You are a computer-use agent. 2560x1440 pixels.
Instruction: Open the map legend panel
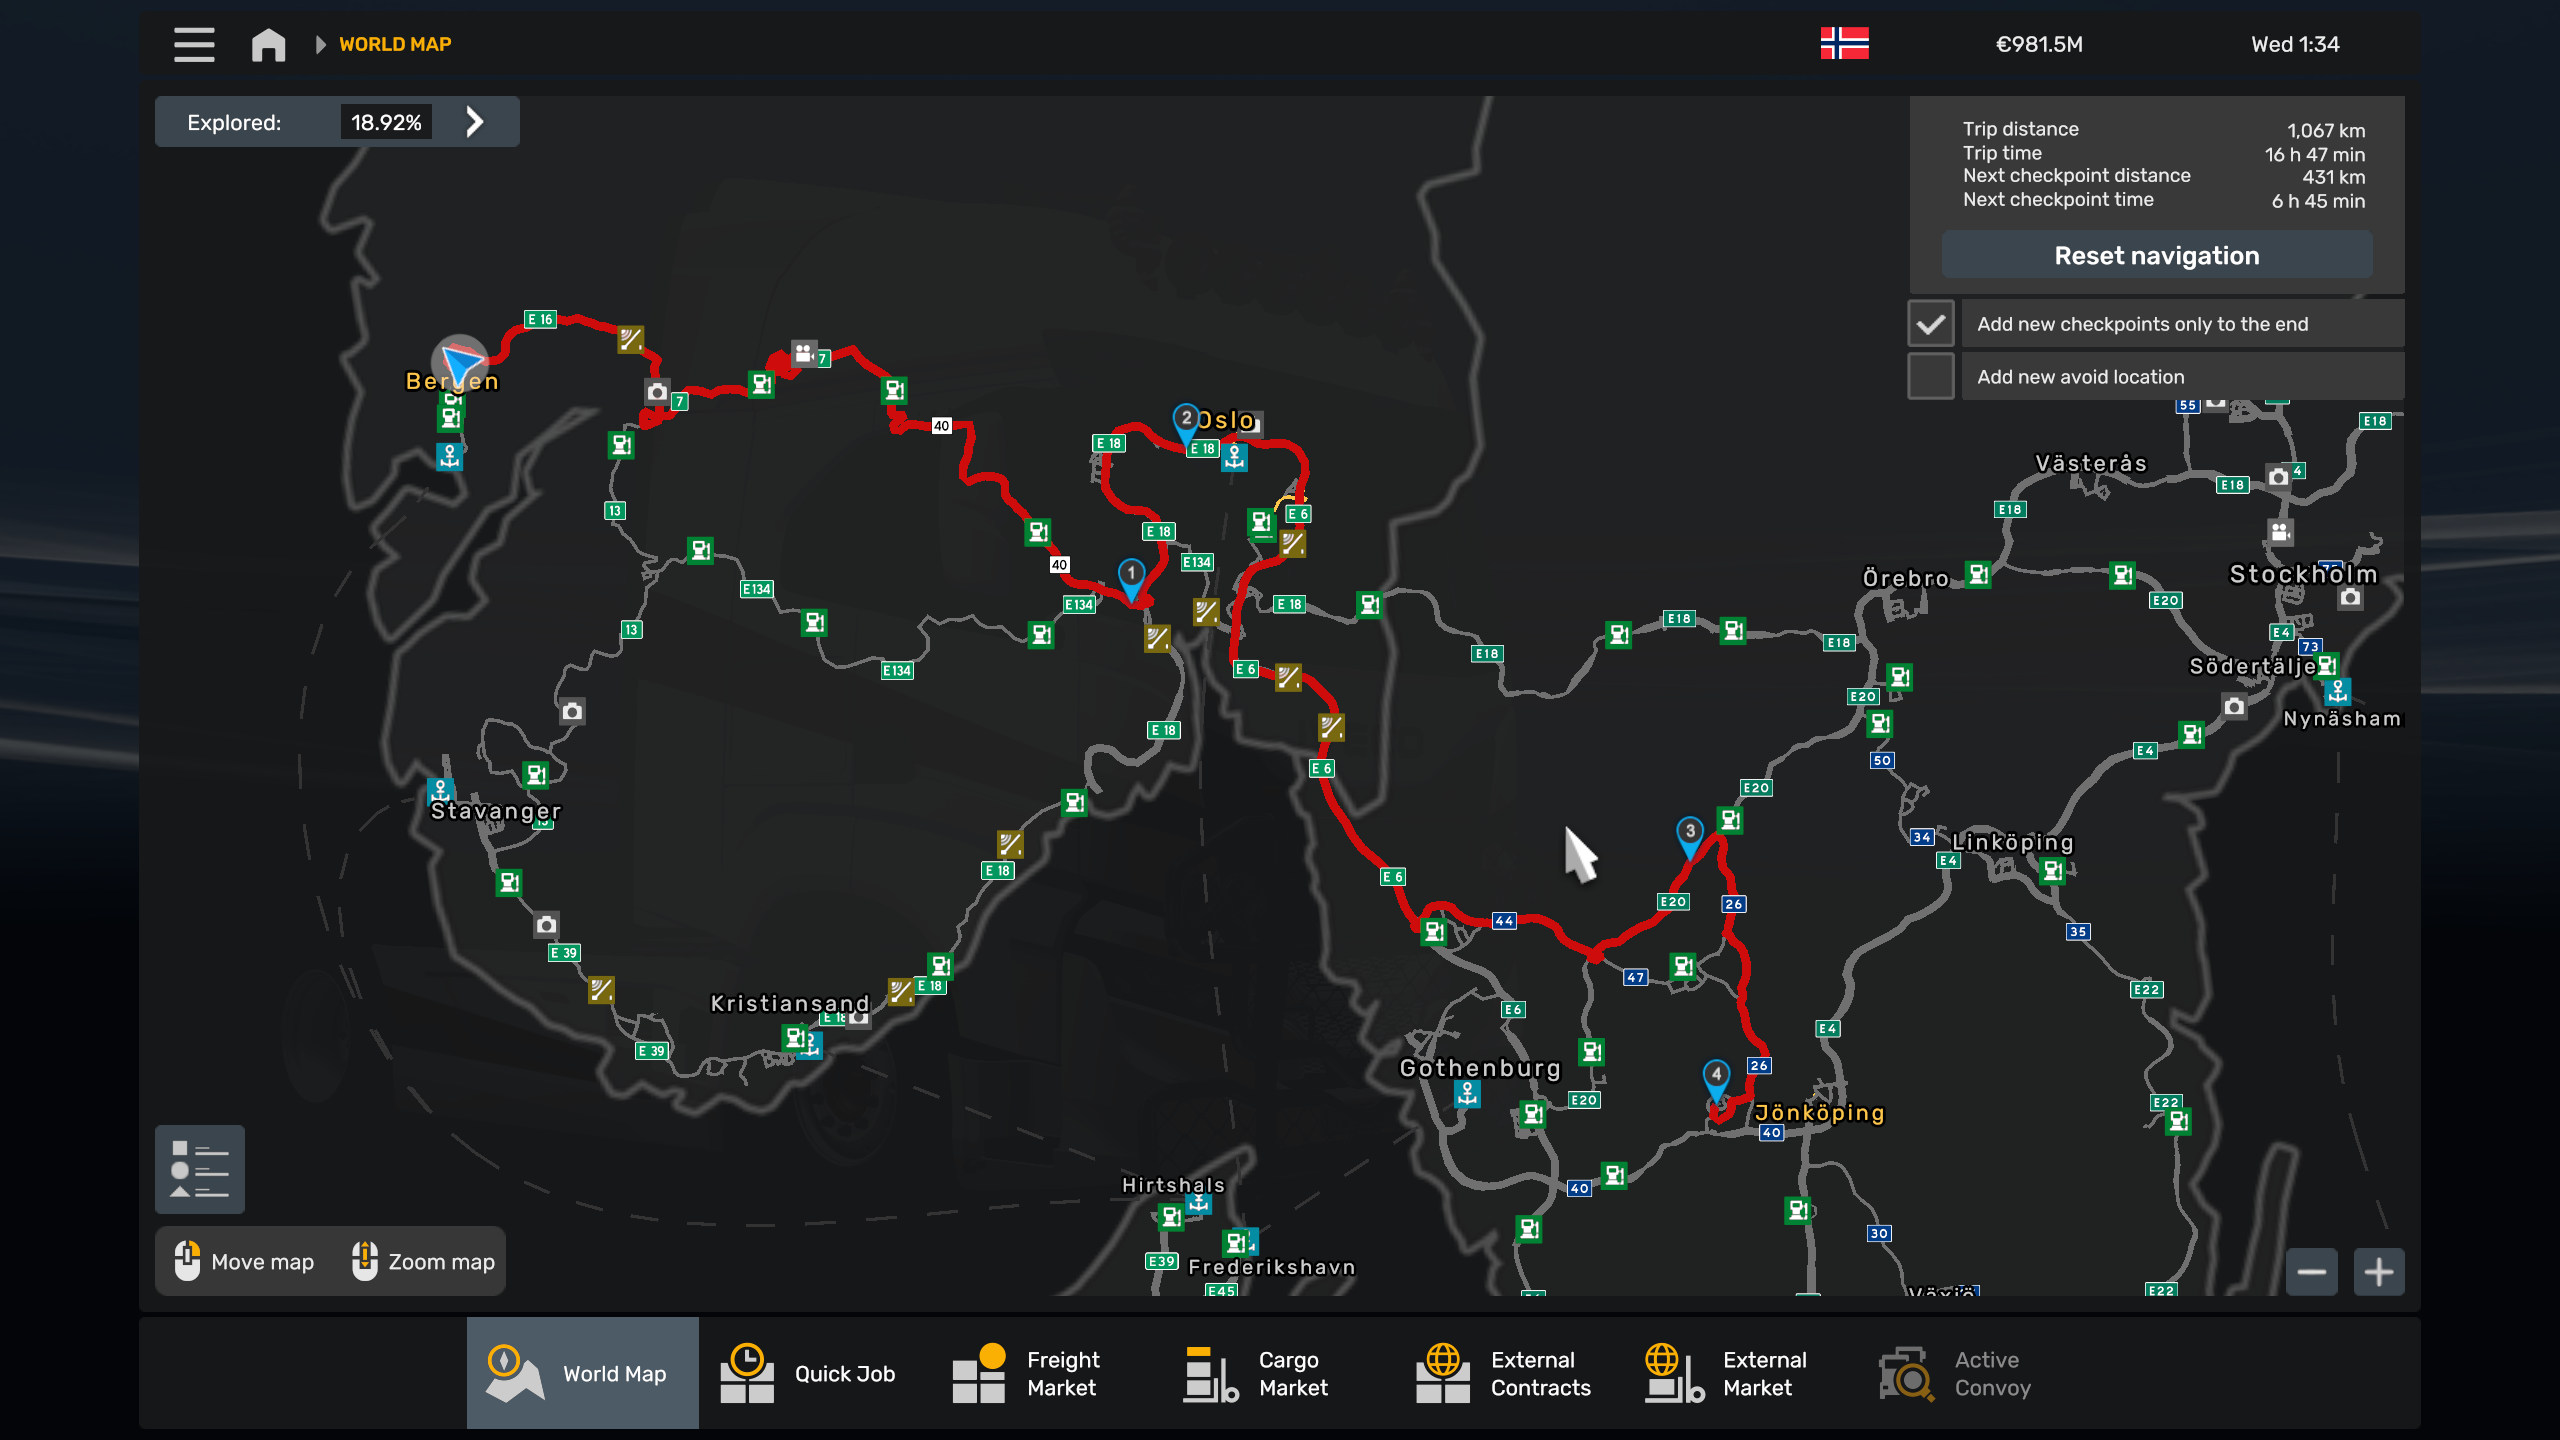coord(200,1169)
